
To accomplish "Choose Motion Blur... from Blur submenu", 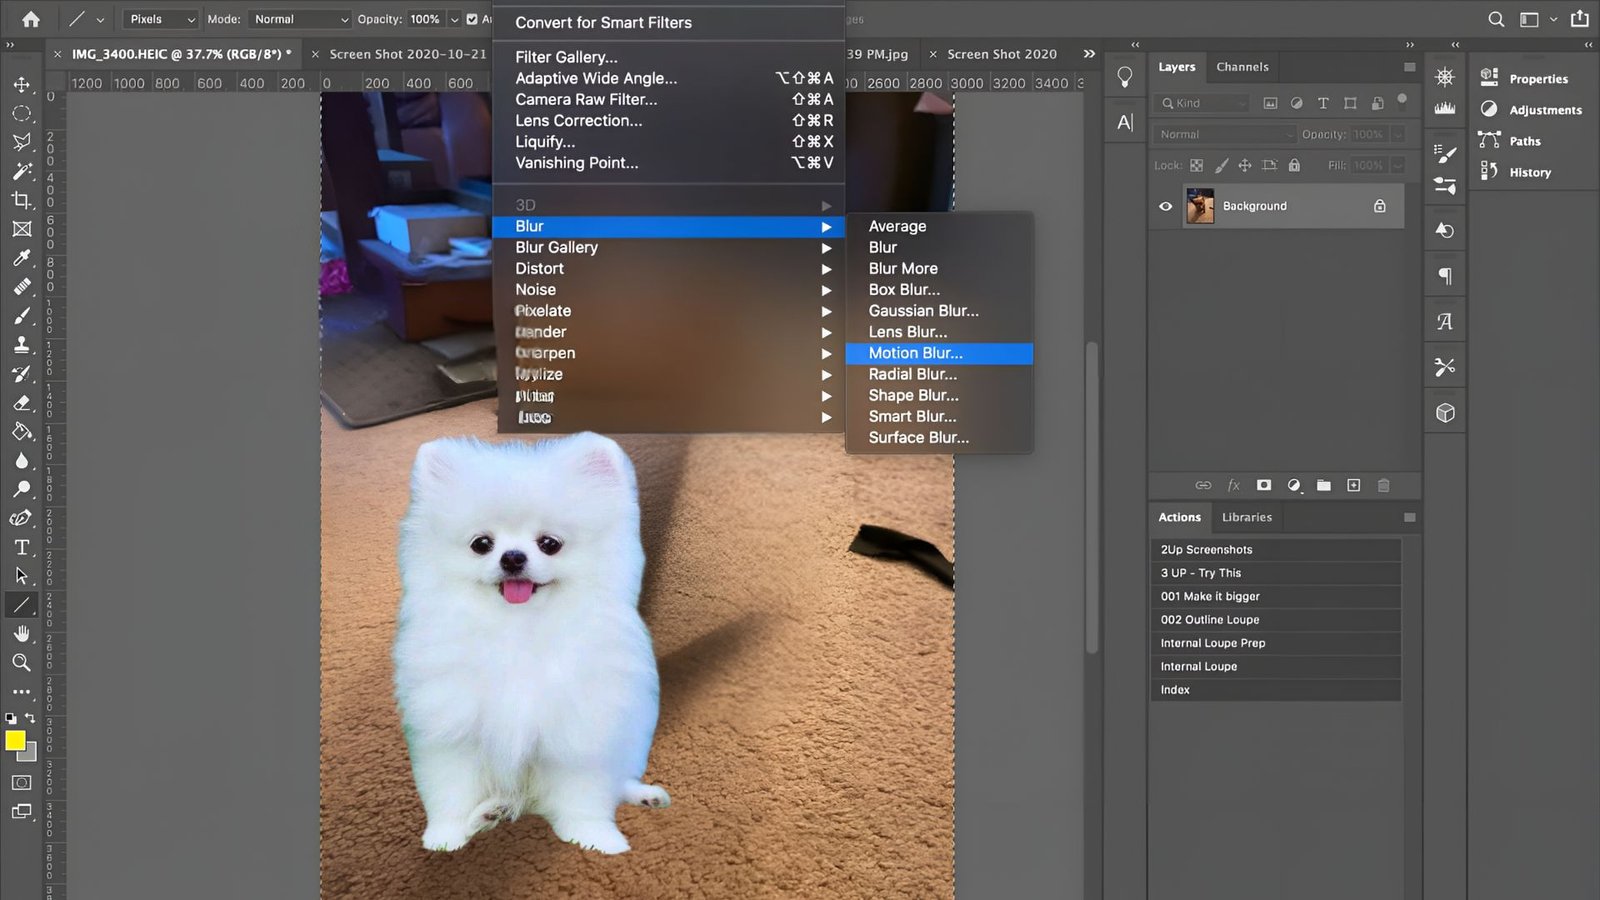I will 939,353.
